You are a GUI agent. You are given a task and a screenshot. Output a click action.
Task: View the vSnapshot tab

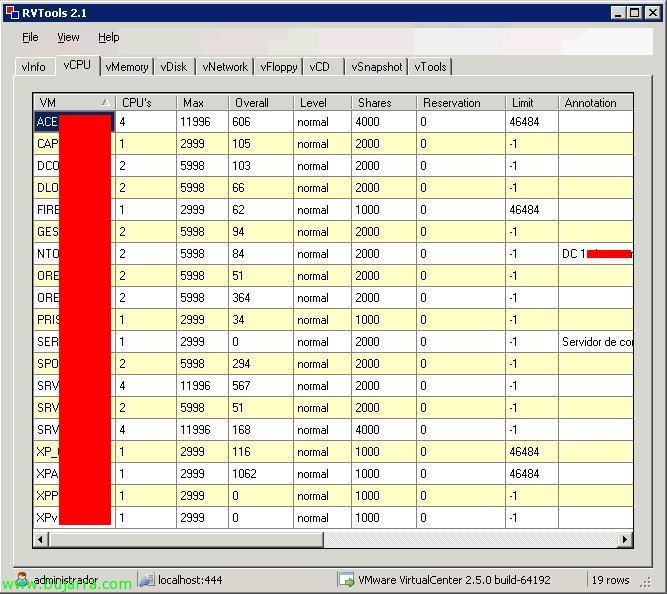[376, 67]
